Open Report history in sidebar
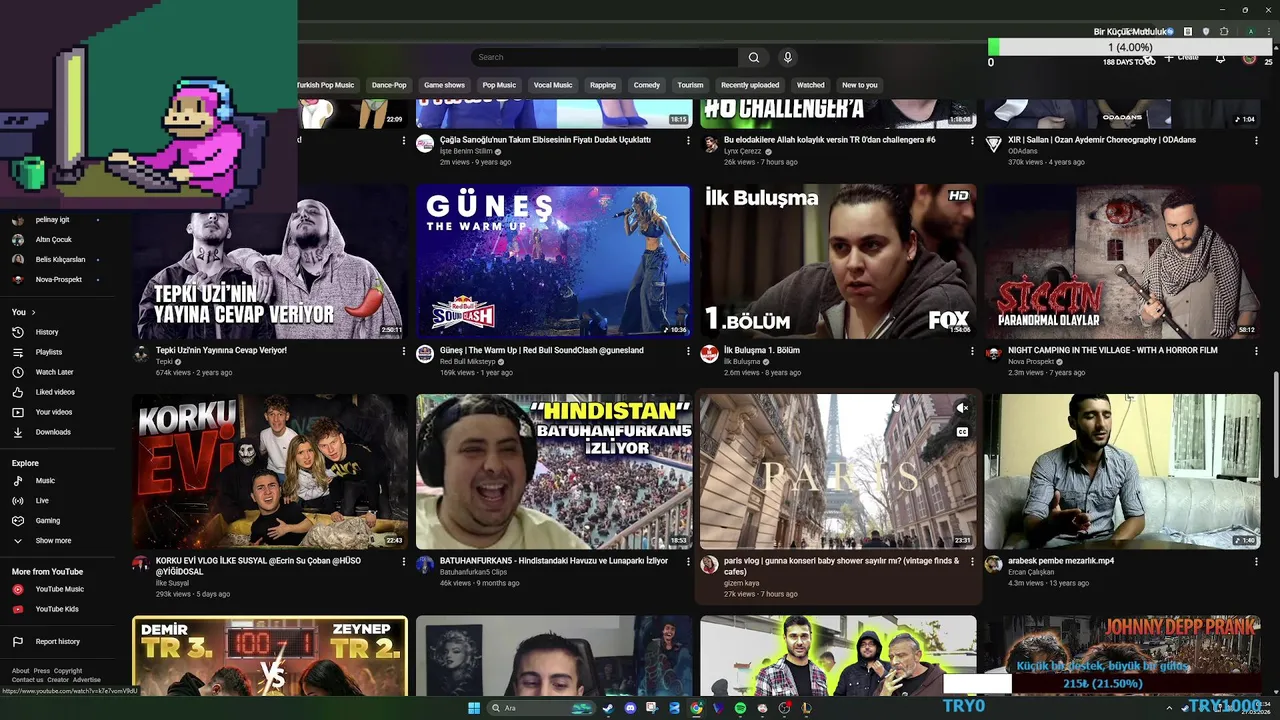The height and width of the screenshot is (720, 1280). click(57, 642)
